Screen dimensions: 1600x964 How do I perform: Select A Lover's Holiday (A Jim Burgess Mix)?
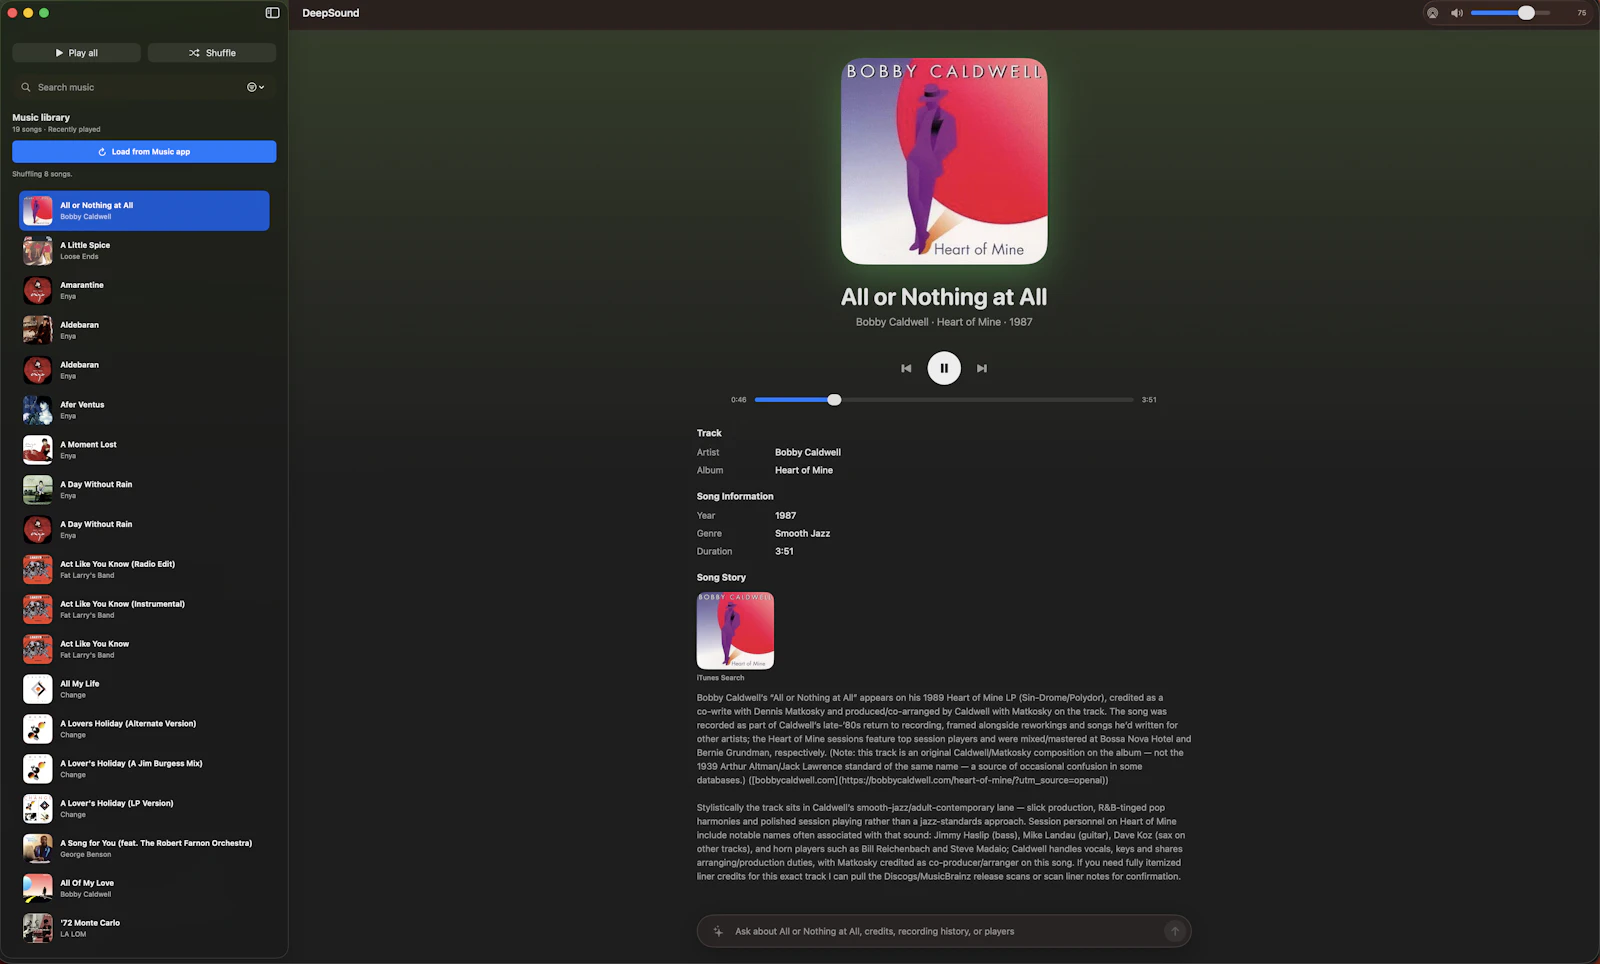(x=144, y=769)
